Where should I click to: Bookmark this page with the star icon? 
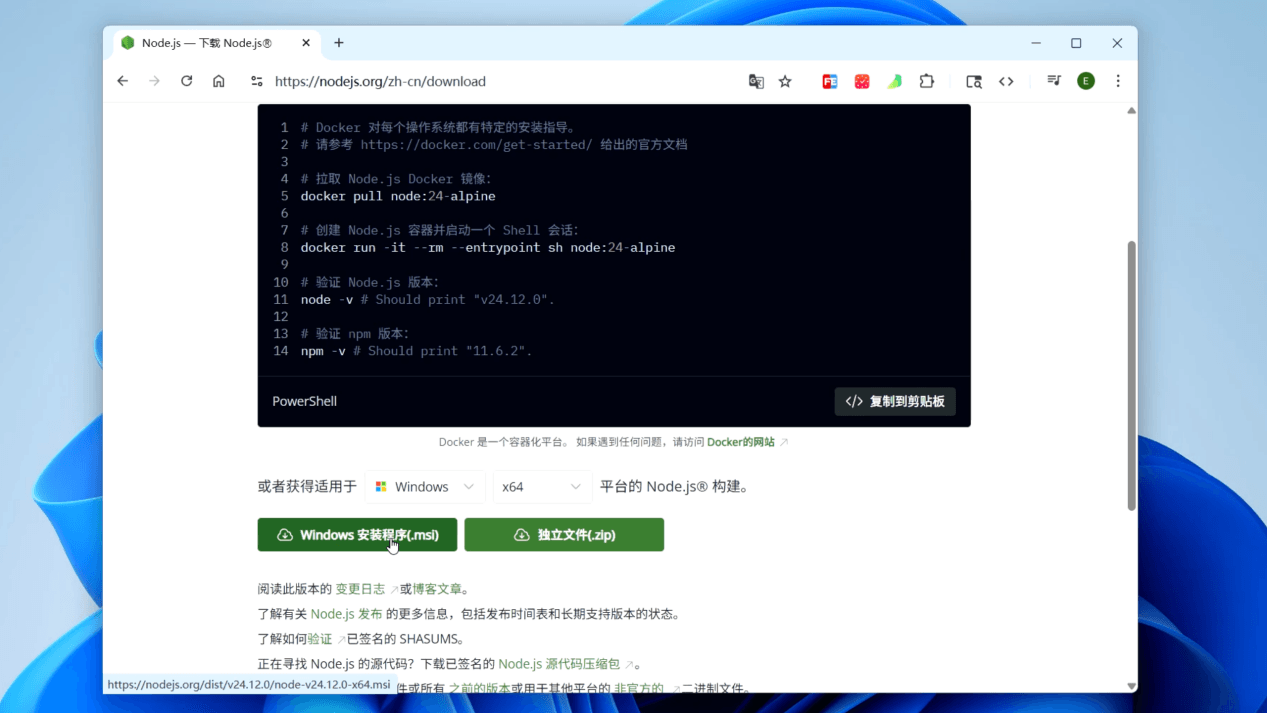[x=785, y=82]
